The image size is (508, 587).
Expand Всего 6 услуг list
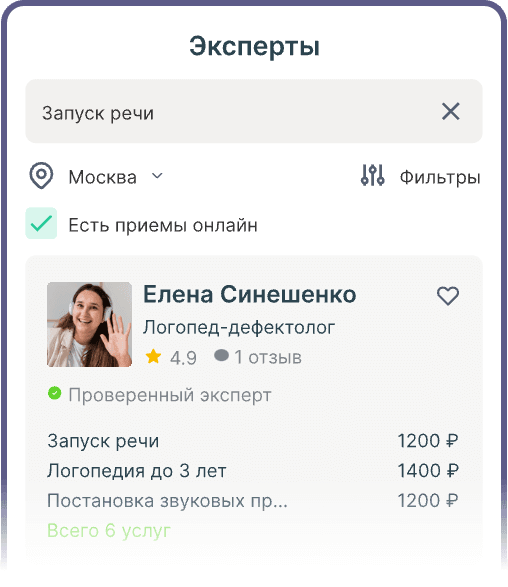[x=109, y=530]
